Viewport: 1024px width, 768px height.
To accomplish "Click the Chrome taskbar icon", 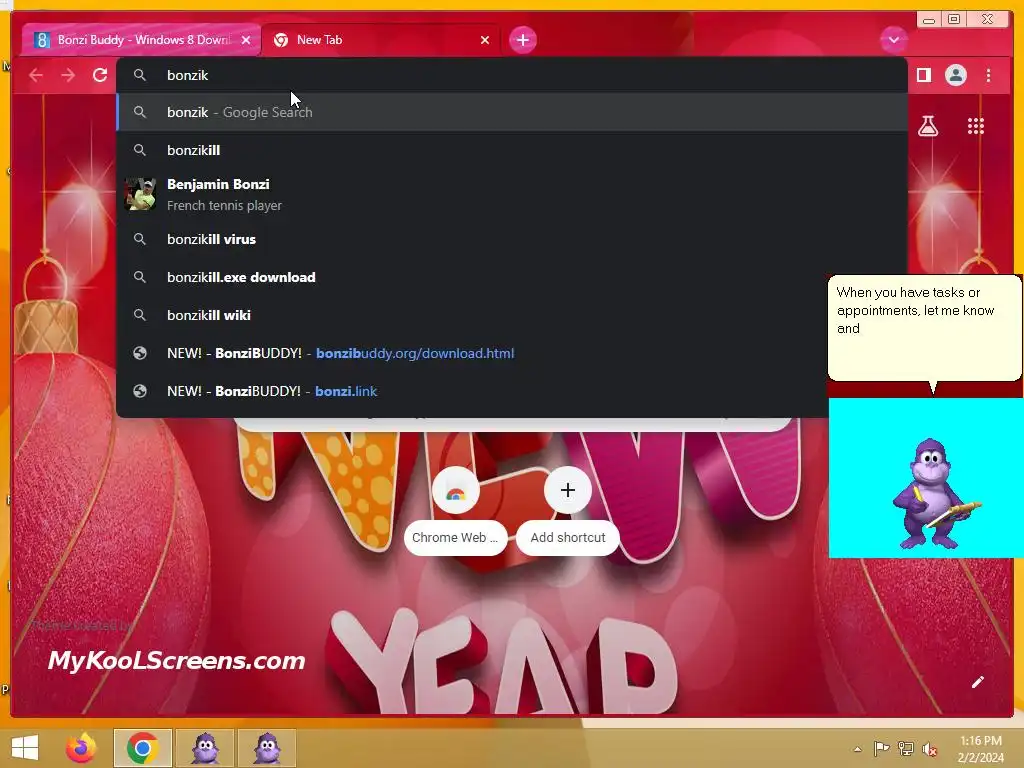I will point(143,748).
